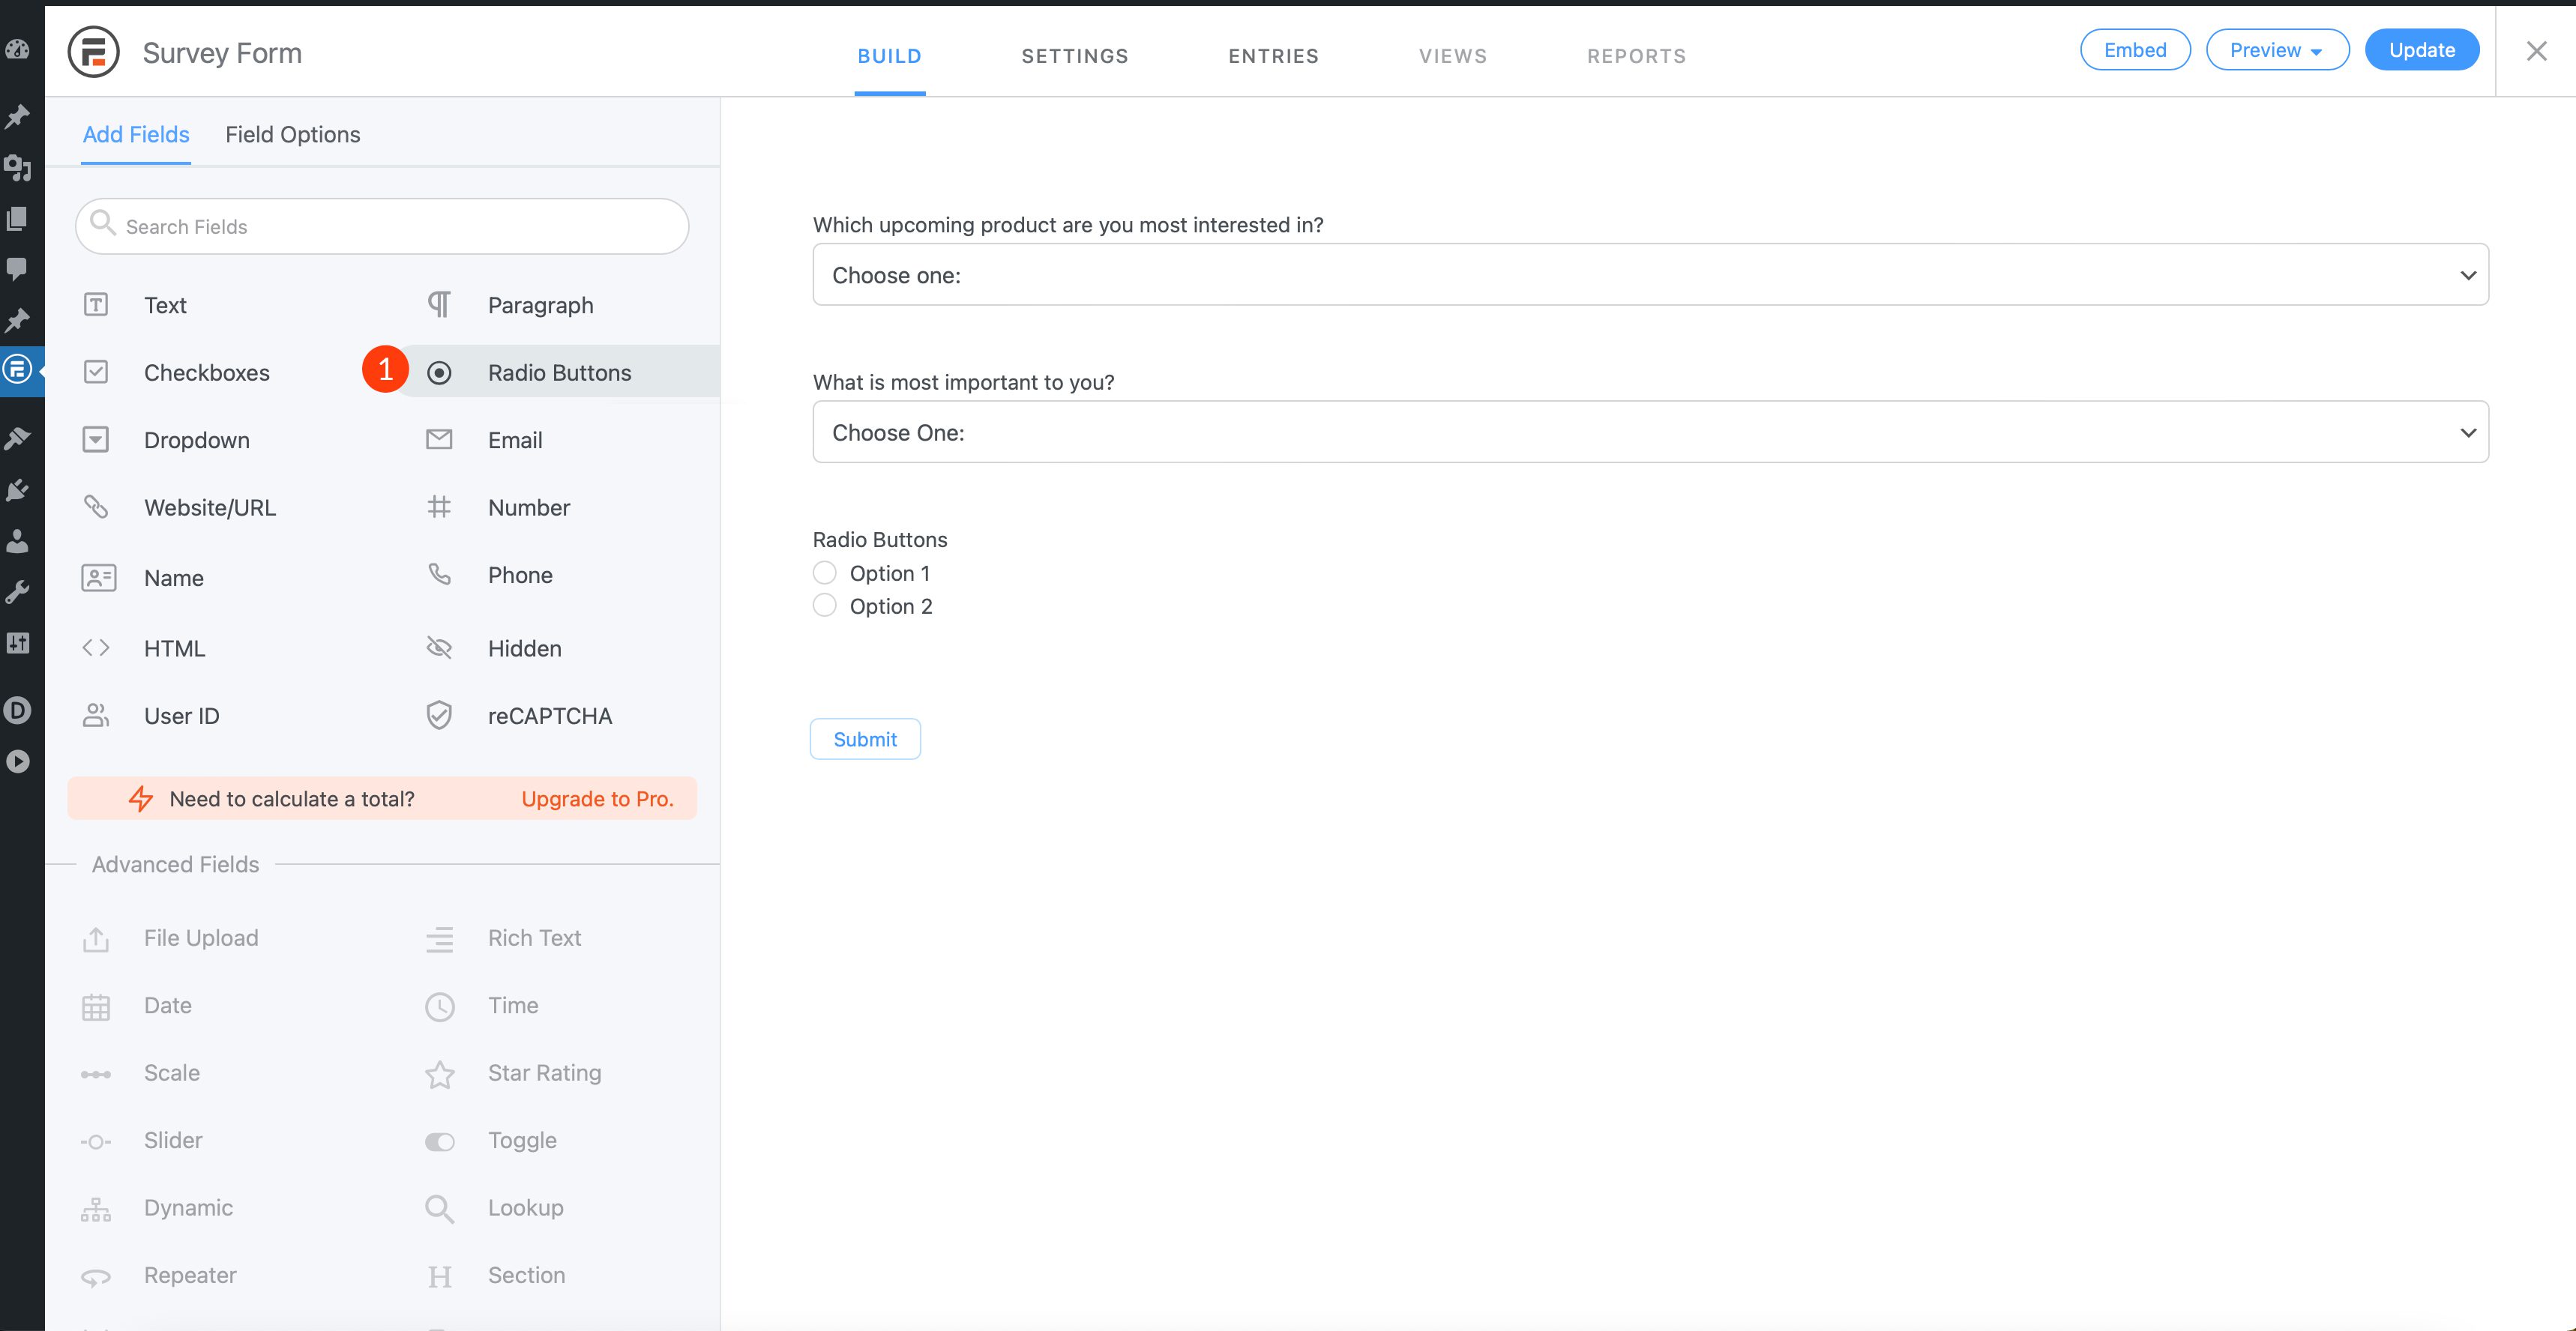Screen dimensions: 2576x1331
Task: Click the reCAPTCHA field icon
Action: (442, 715)
